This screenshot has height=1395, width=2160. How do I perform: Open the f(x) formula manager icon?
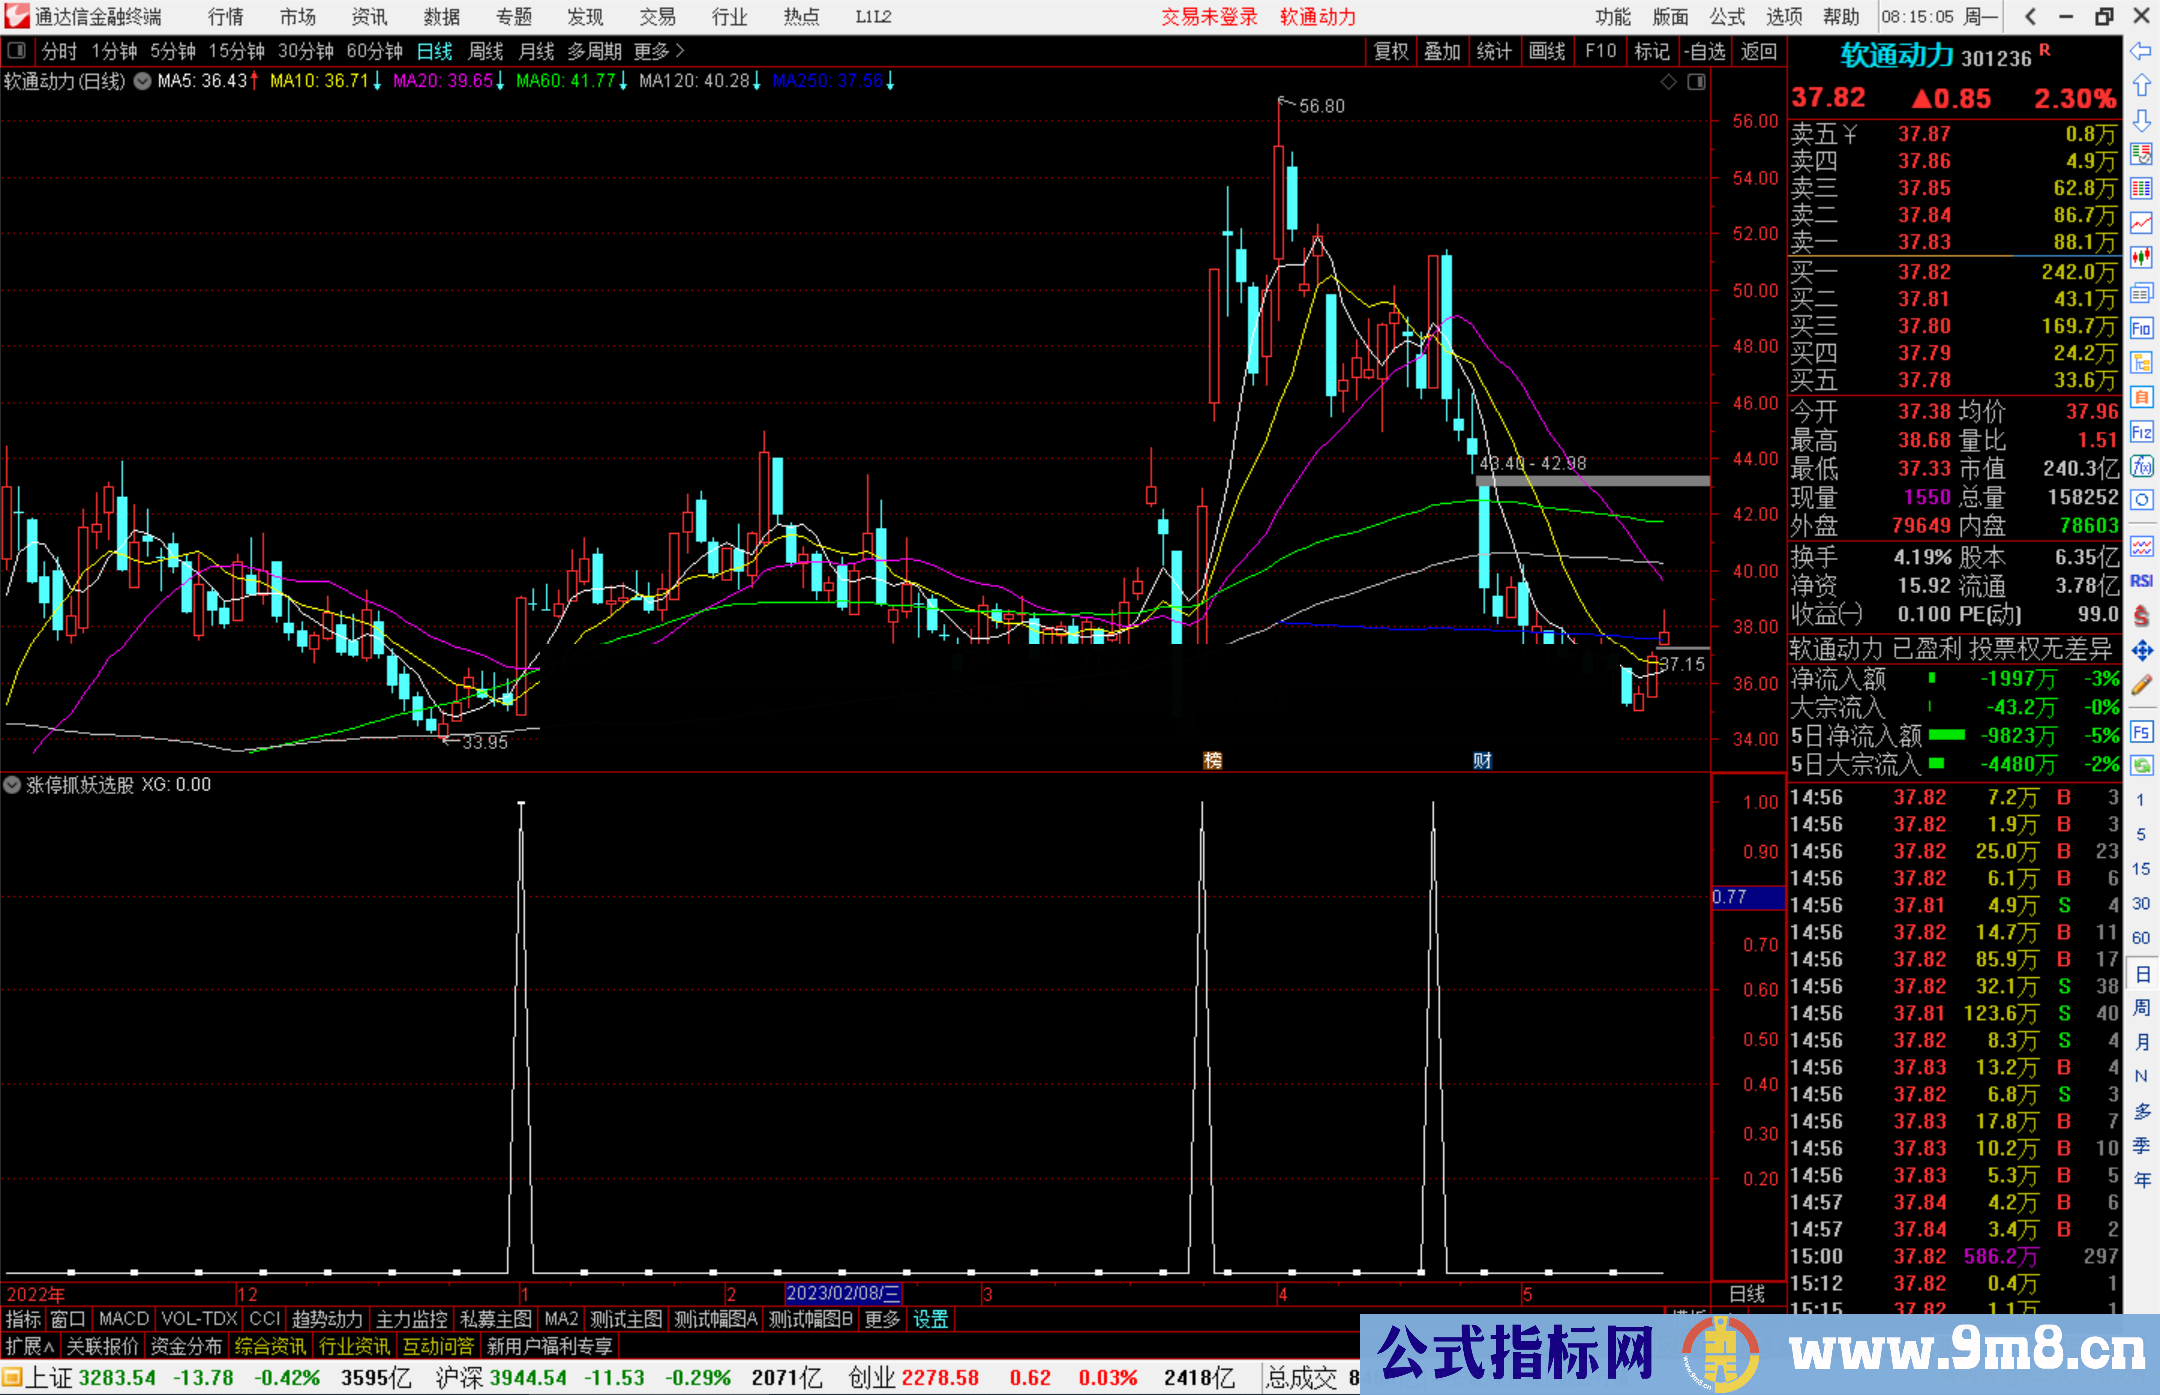[x=2141, y=466]
